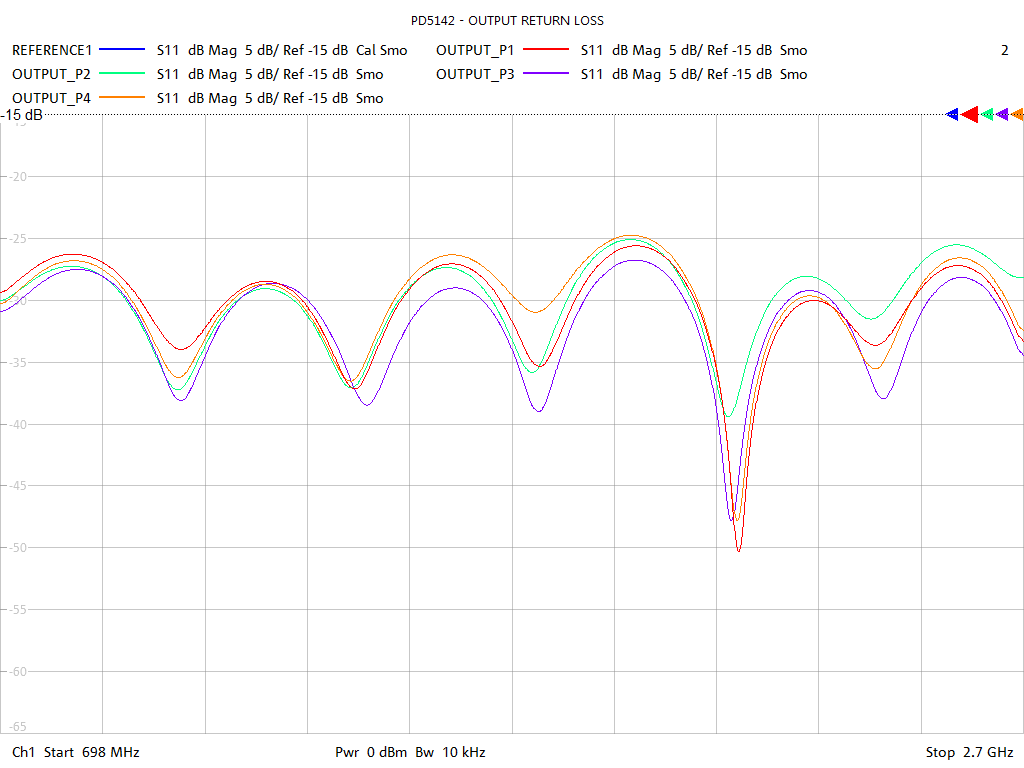Click the purple OUTPUT_P3 trace line sample
The image size is (1024, 768).
pyautogui.click(x=546, y=74)
